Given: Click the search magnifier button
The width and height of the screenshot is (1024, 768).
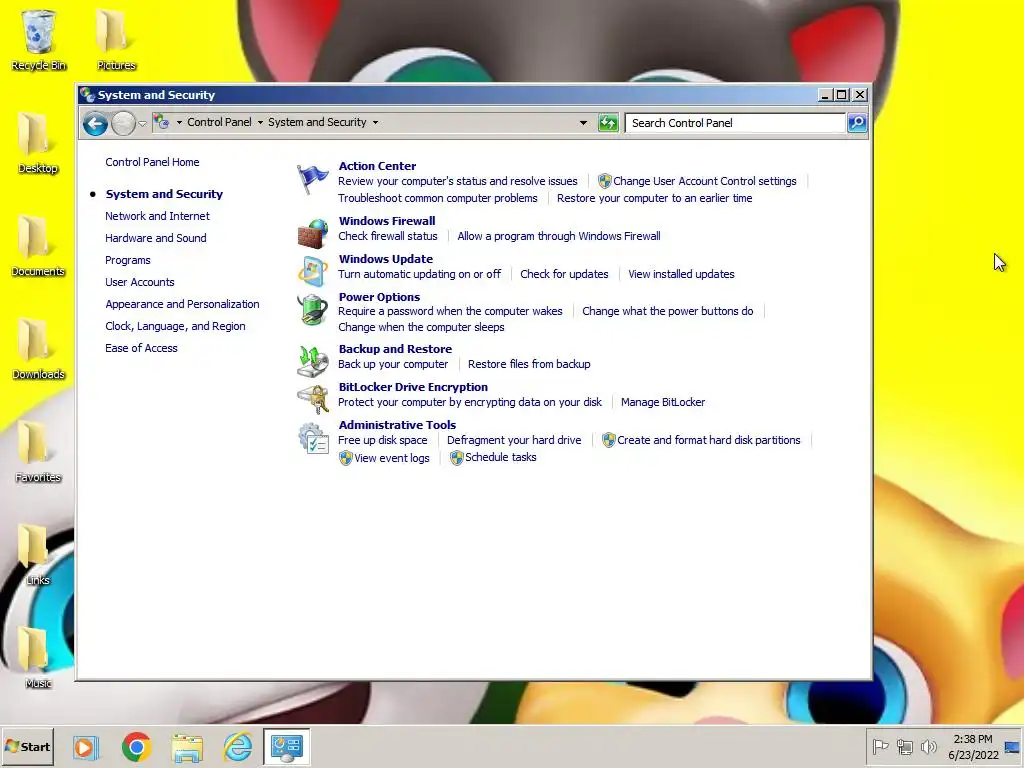Looking at the screenshot, I should [857, 123].
